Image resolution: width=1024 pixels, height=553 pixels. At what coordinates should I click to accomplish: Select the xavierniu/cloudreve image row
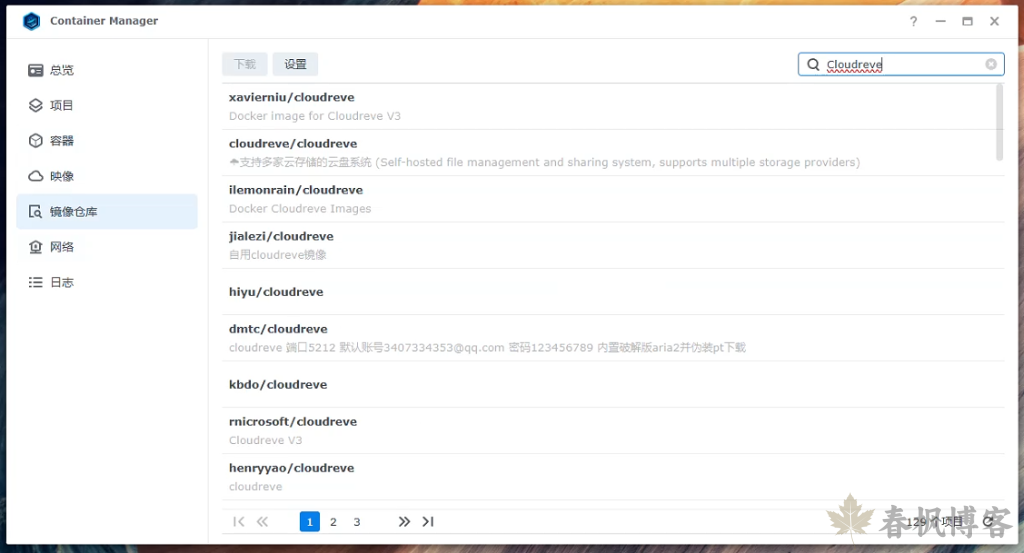point(613,106)
